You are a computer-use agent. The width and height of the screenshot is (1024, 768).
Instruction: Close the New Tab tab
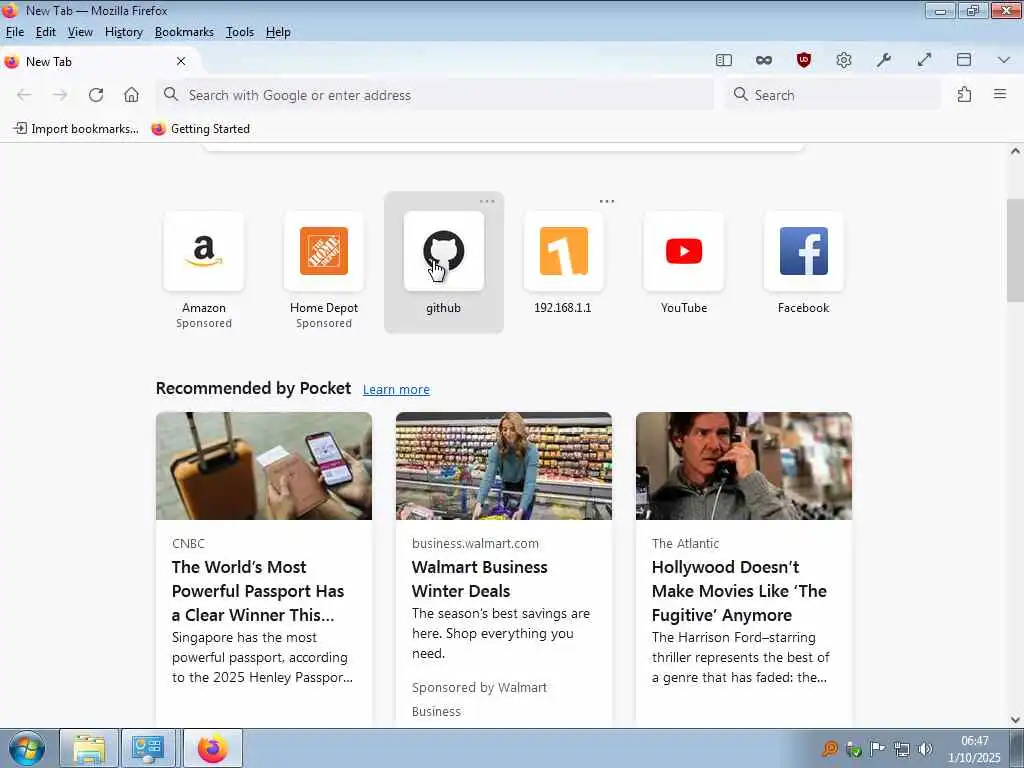(x=181, y=61)
